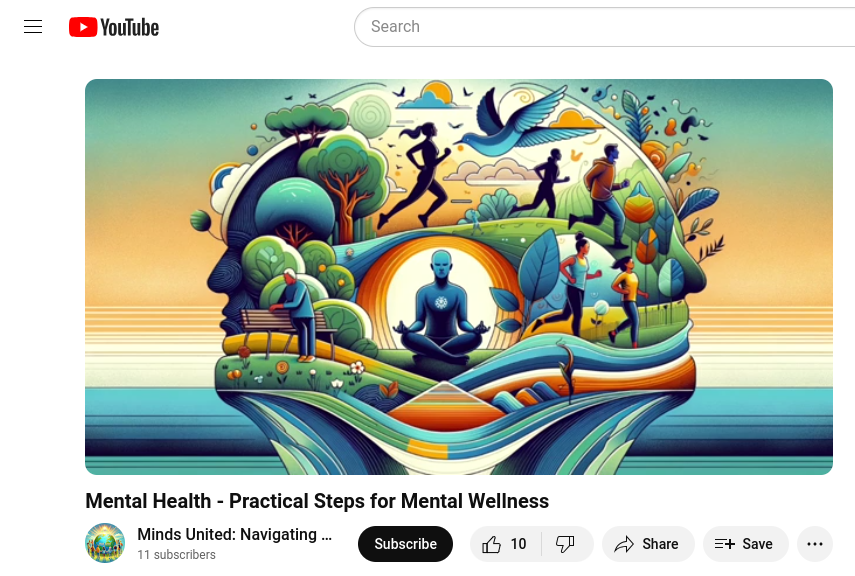This screenshot has width=855, height=576.
Task: Open the three-dot more actions menu
Action: click(x=815, y=544)
